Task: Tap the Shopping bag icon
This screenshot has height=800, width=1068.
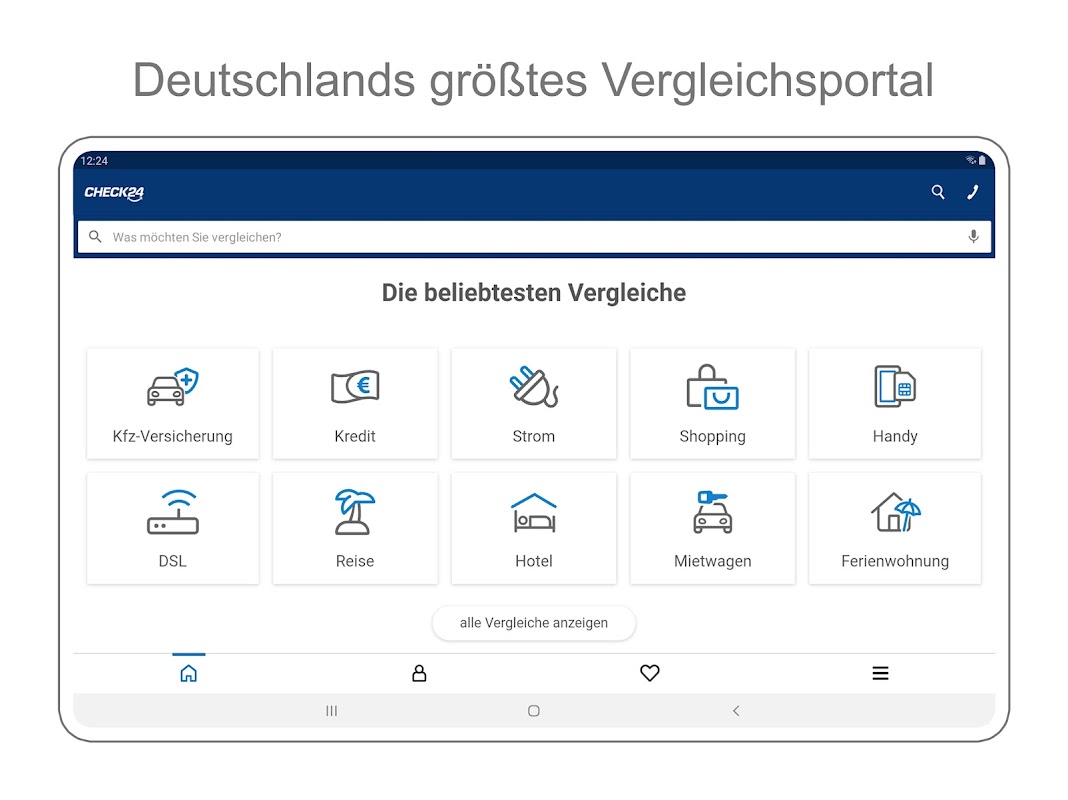Action: [x=712, y=387]
